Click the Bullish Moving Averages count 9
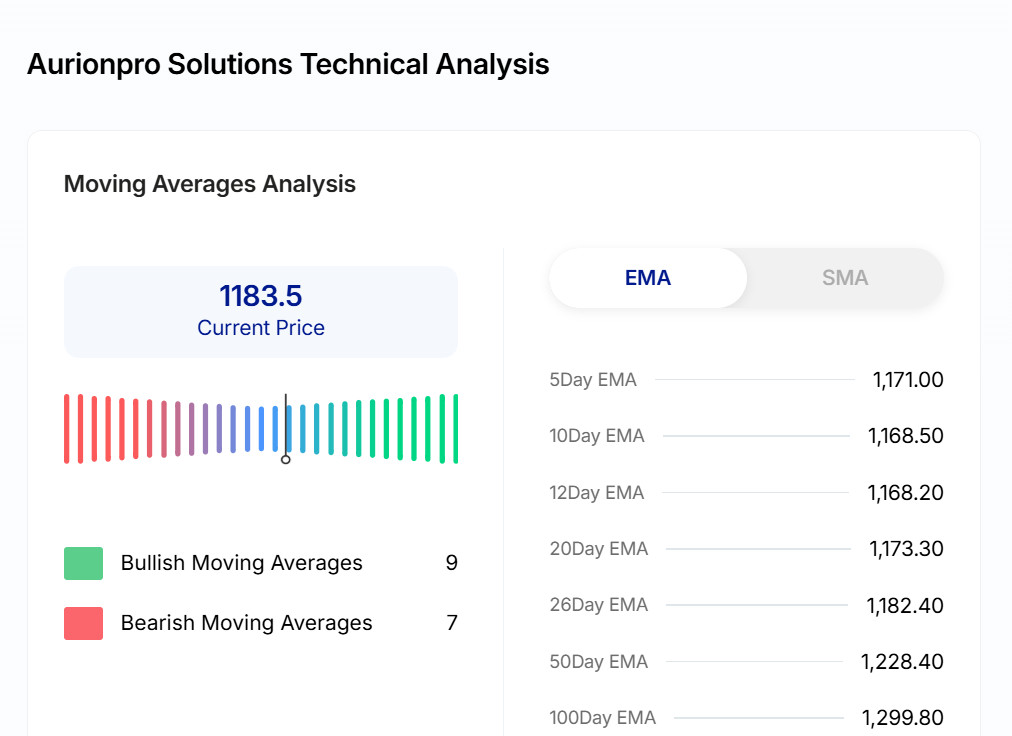 pos(451,563)
